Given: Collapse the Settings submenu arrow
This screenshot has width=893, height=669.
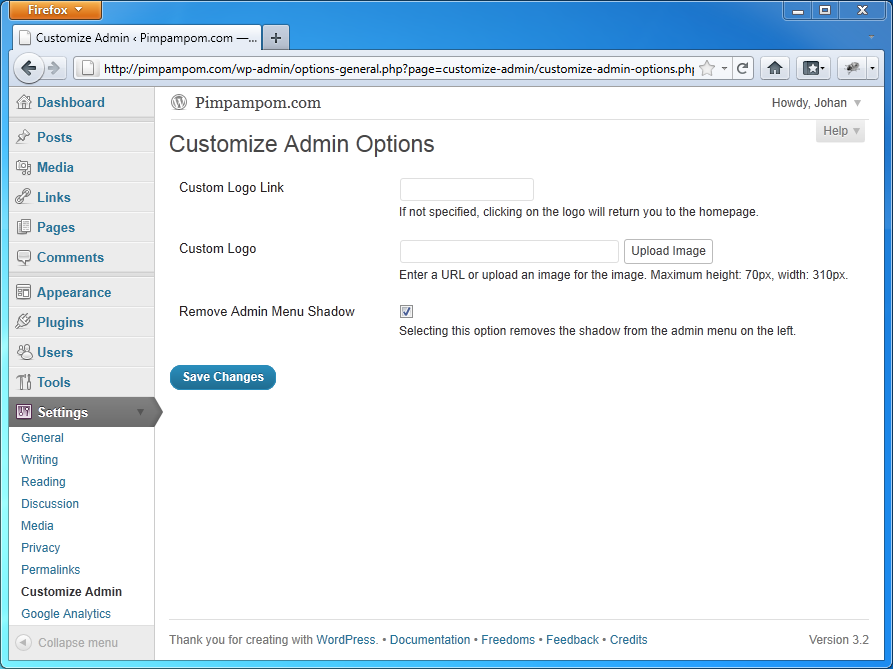Looking at the screenshot, I should (140, 412).
